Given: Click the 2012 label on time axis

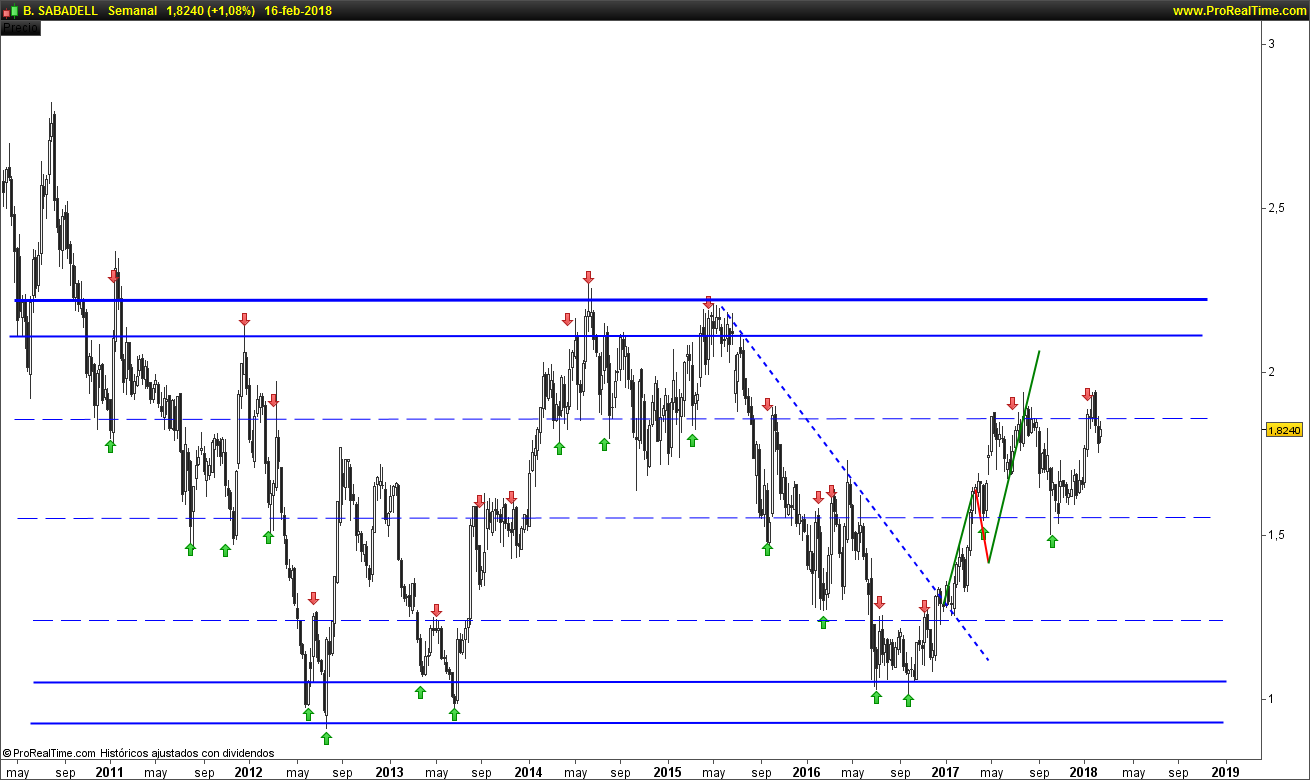Looking at the screenshot, I should [x=248, y=772].
